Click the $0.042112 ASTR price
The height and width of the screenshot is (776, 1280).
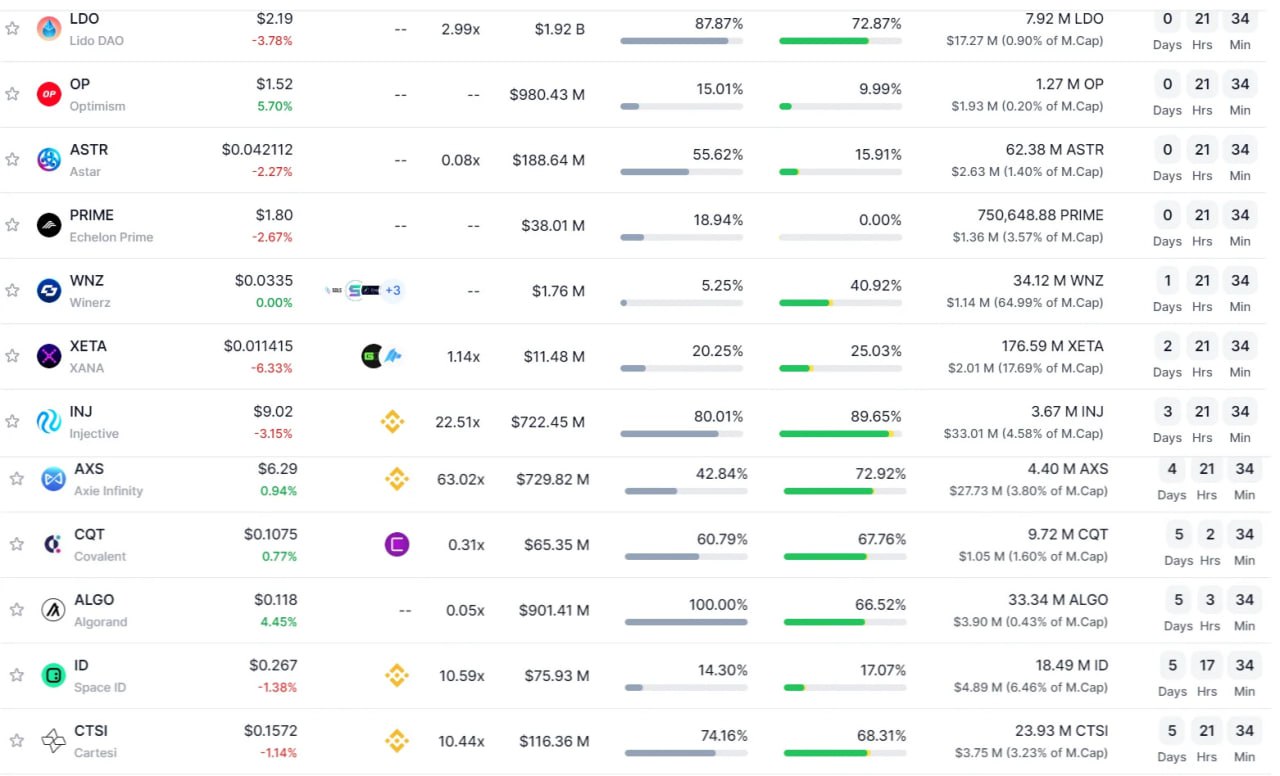coord(257,150)
